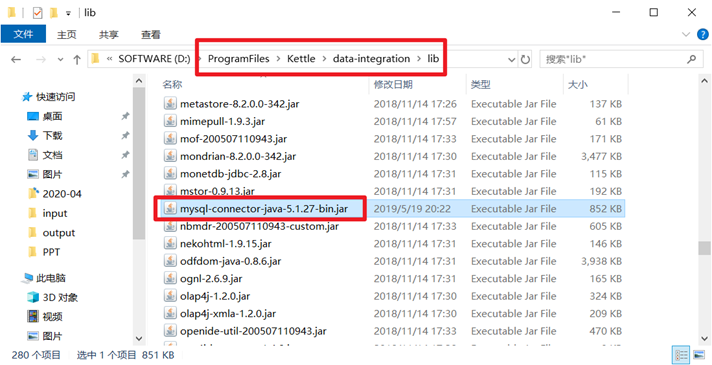Switch to the 主页 ribbon tab
This screenshot has height=365, width=712.
(66, 35)
